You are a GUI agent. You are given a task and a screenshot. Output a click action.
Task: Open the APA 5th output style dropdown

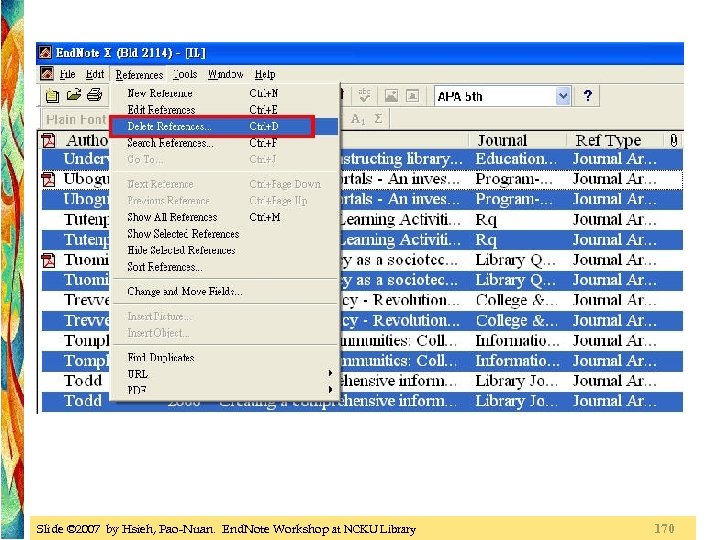point(562,96)
